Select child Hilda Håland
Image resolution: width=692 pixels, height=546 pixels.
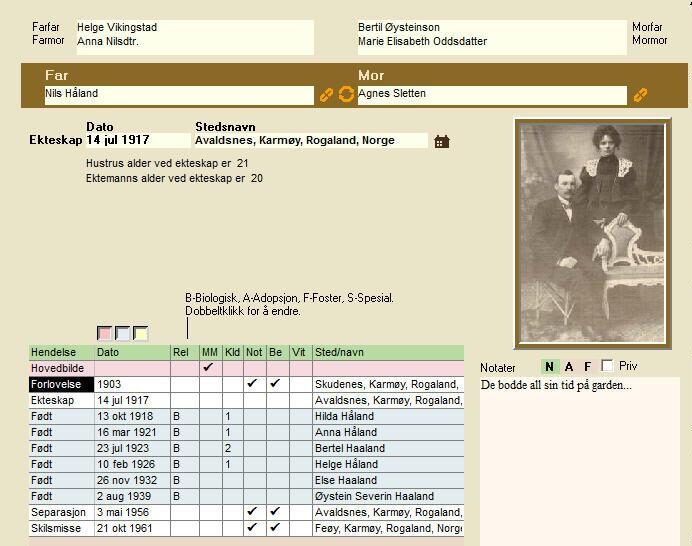click(x=344, y=416)
